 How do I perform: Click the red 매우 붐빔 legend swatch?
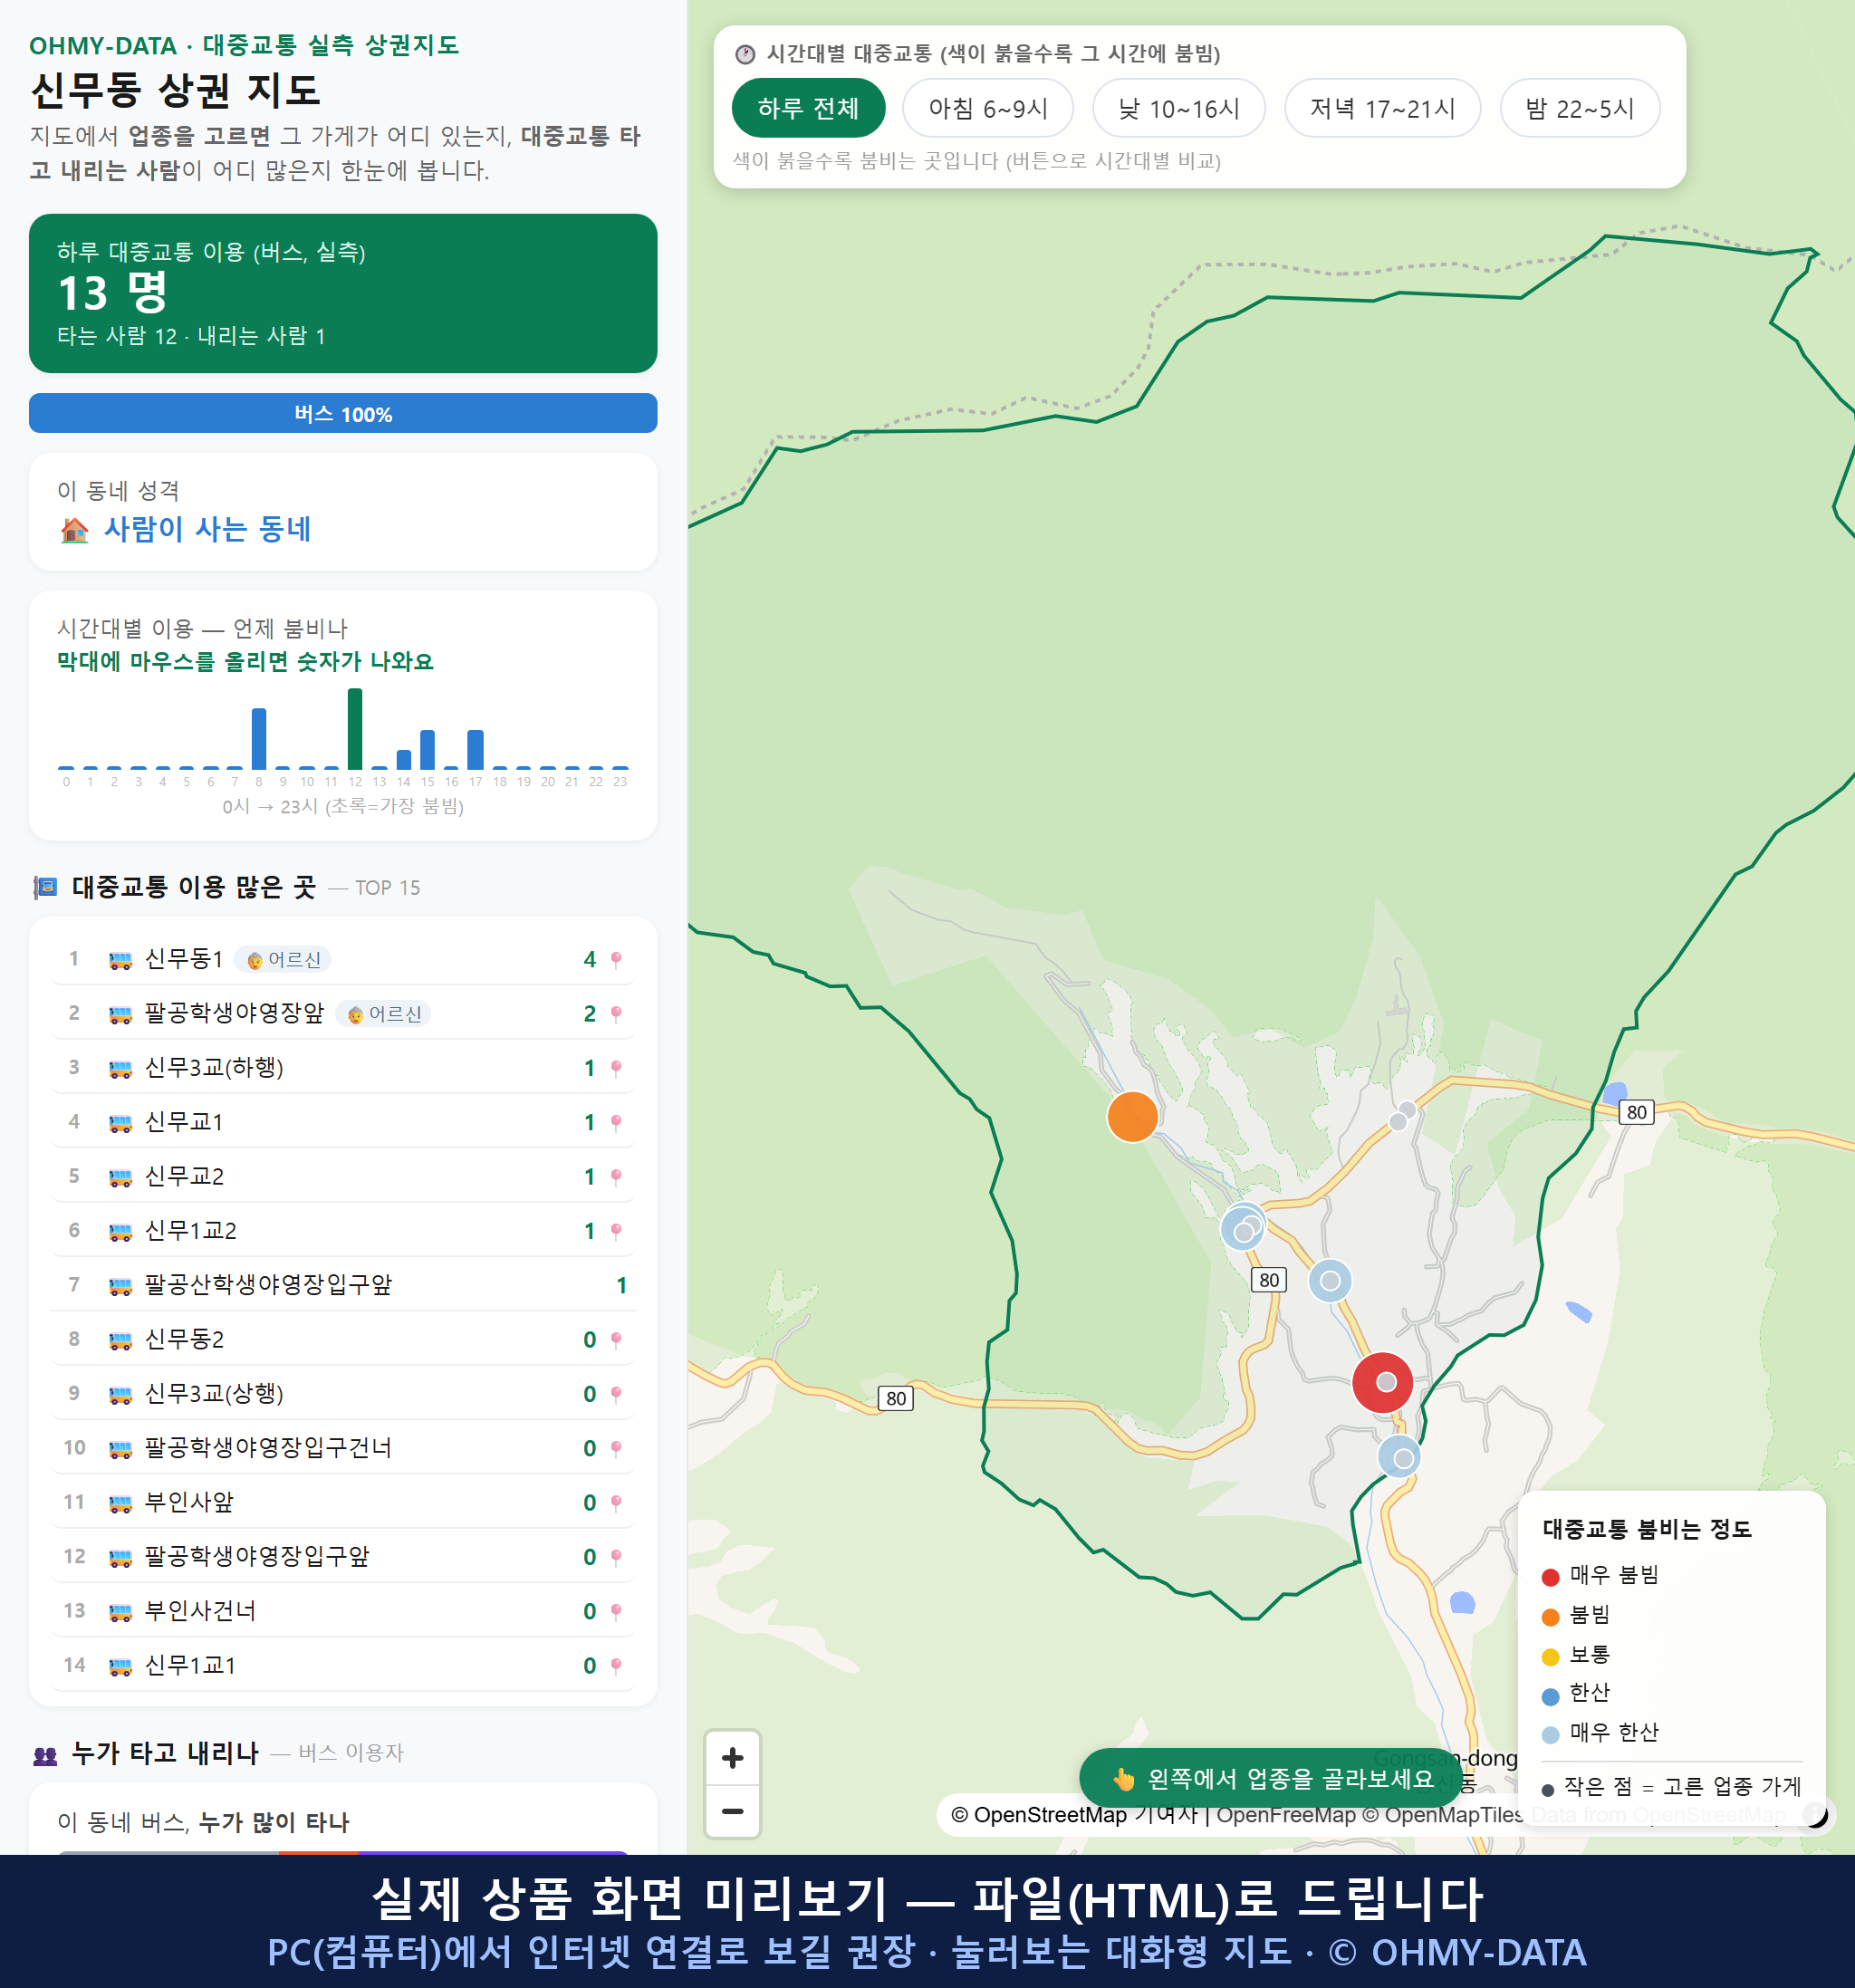(x=1550, y=1577)
